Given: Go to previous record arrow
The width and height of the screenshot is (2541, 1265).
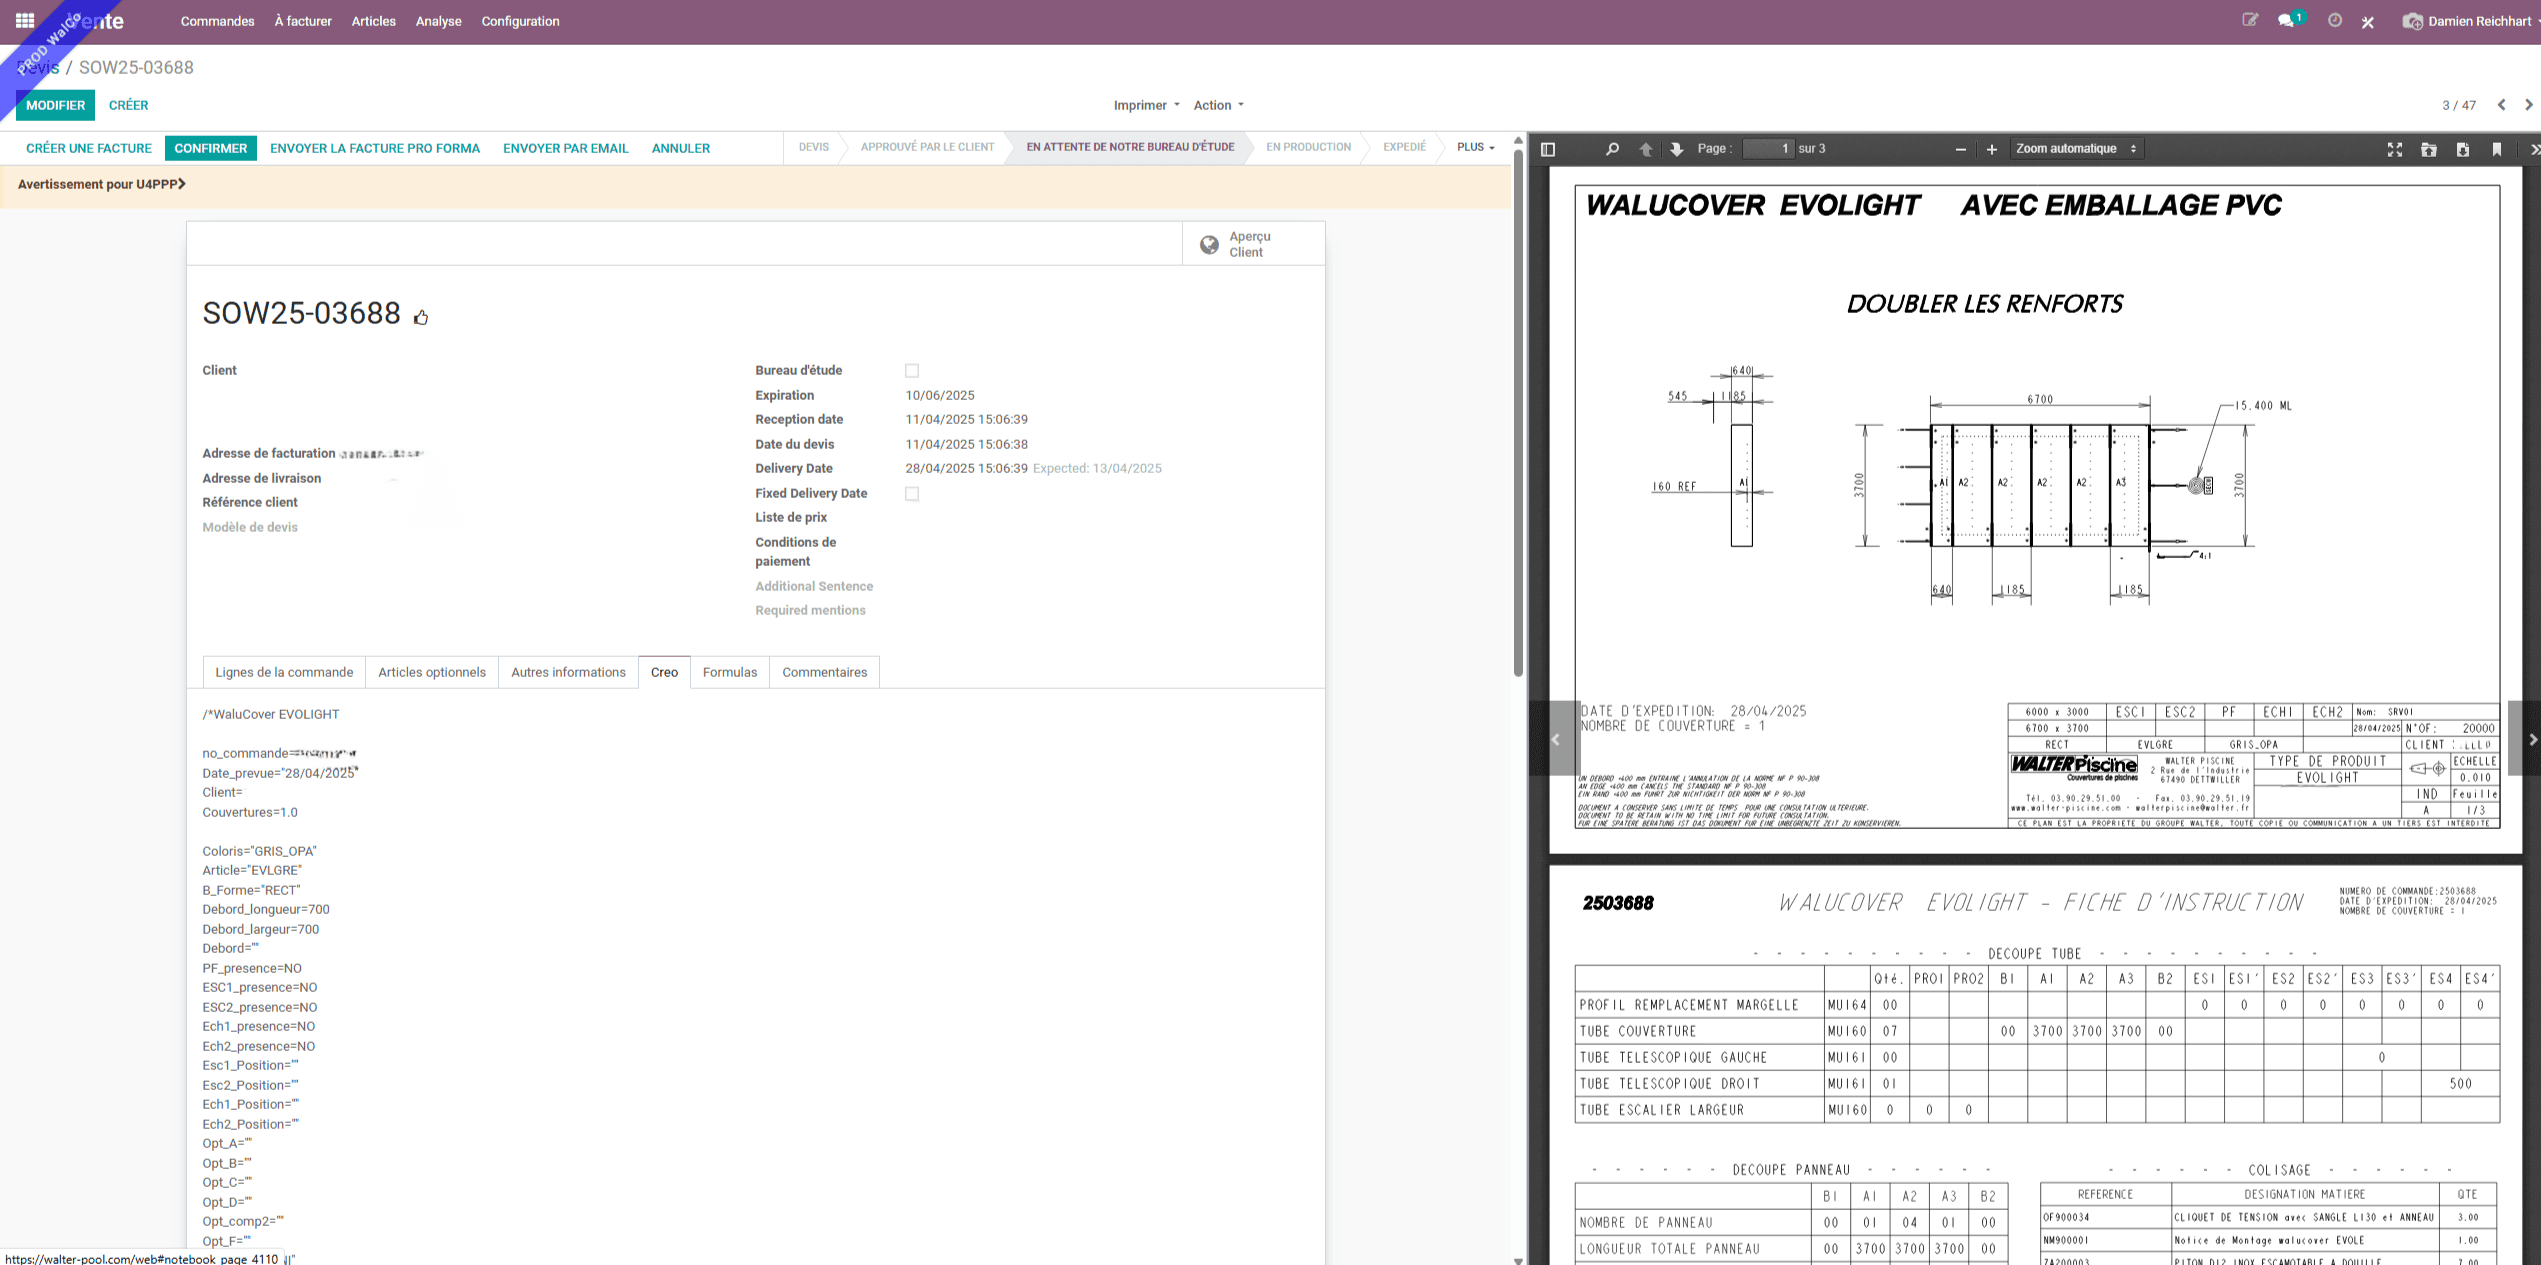Looking at the screenshot, I should (x=2502, y=105).
